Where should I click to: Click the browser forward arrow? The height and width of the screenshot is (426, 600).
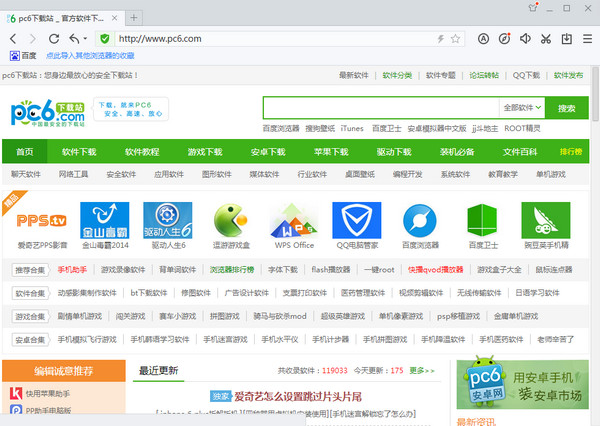click(33, 39)
